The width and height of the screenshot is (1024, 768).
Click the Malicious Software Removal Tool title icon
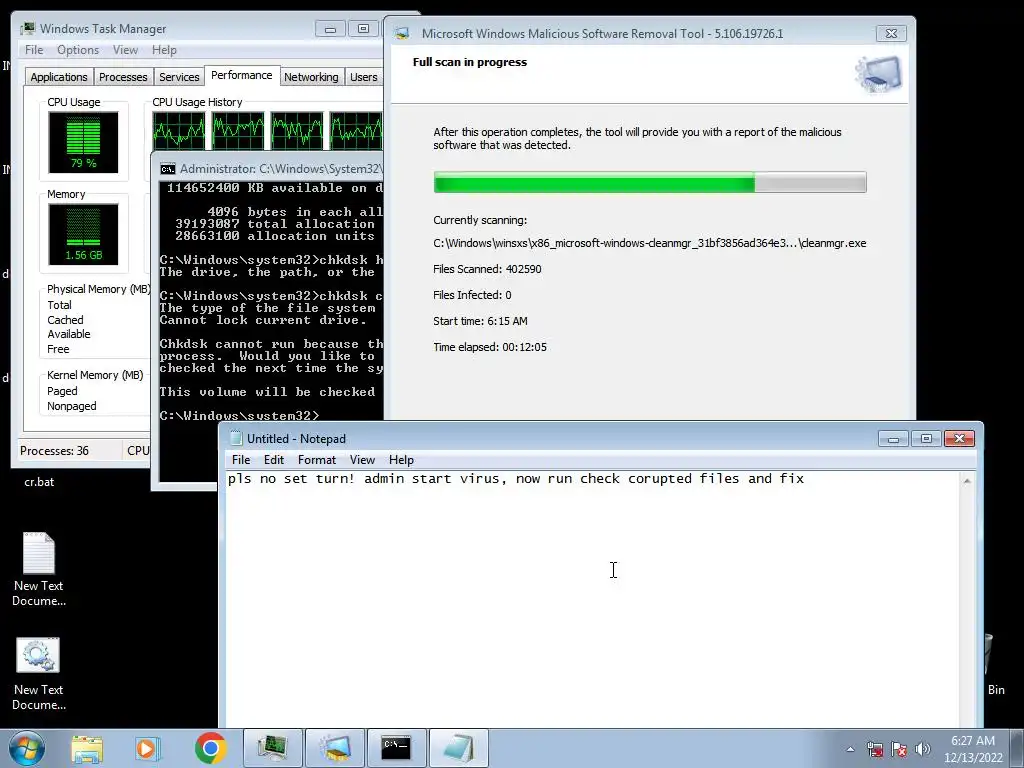(x=402, y=33)
